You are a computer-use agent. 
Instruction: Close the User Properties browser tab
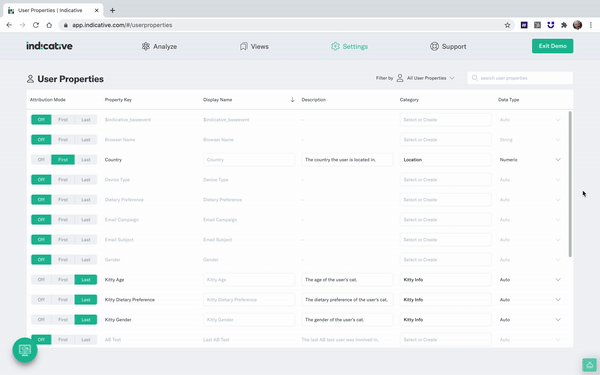click(96, 10)
